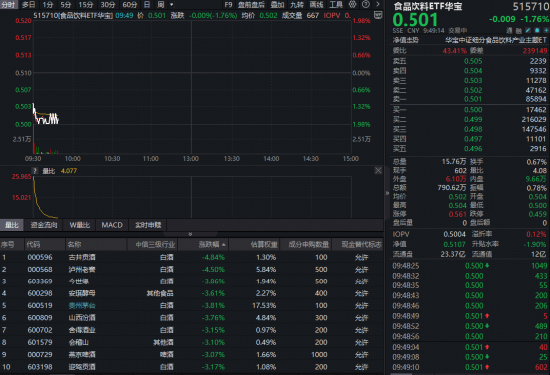Click the ETF code 515710 in header

click(x=531, y=7)
